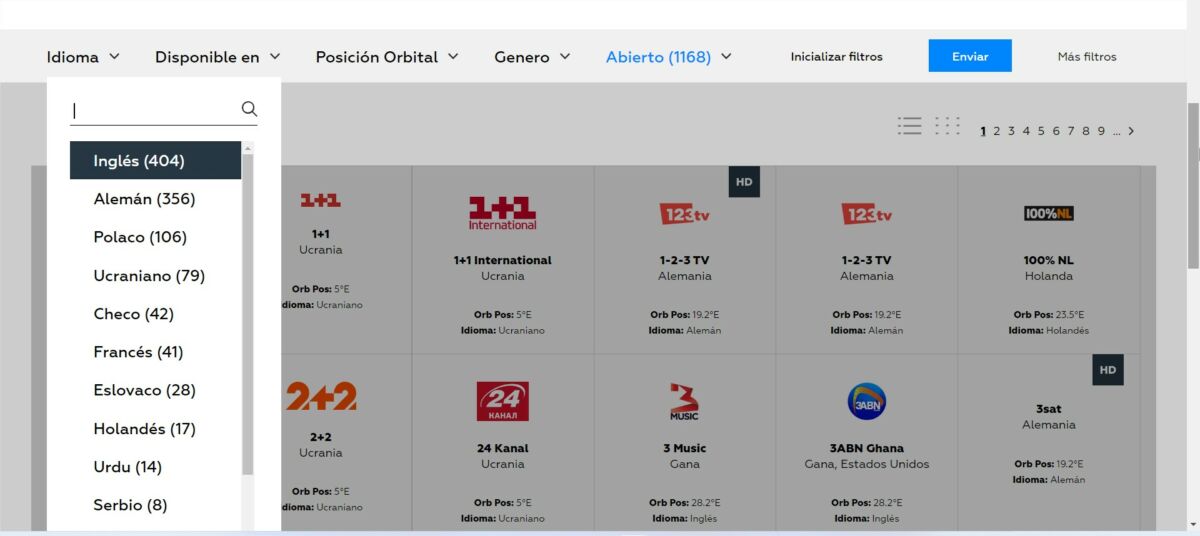
Task: Expand the Abierto (1168) filter
Action: pos(668,57)
